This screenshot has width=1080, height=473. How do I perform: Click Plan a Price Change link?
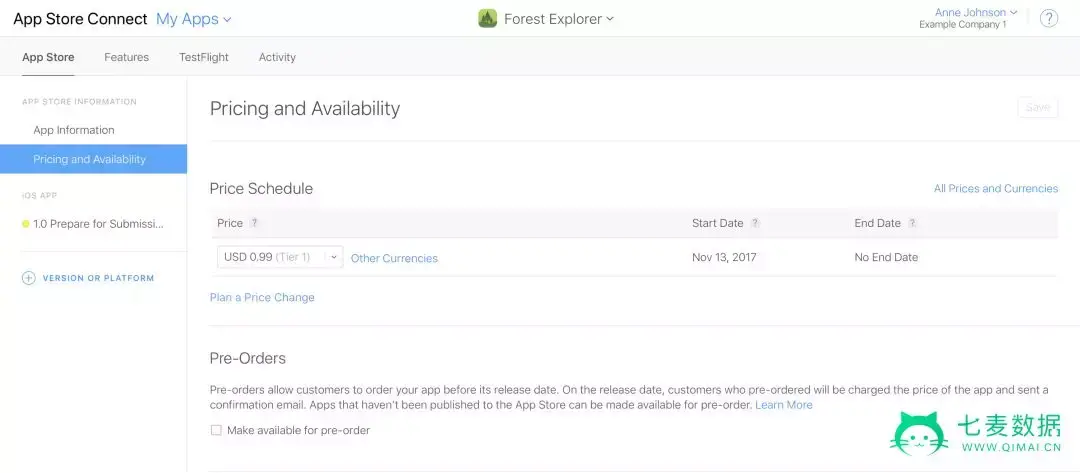(262, 297)
